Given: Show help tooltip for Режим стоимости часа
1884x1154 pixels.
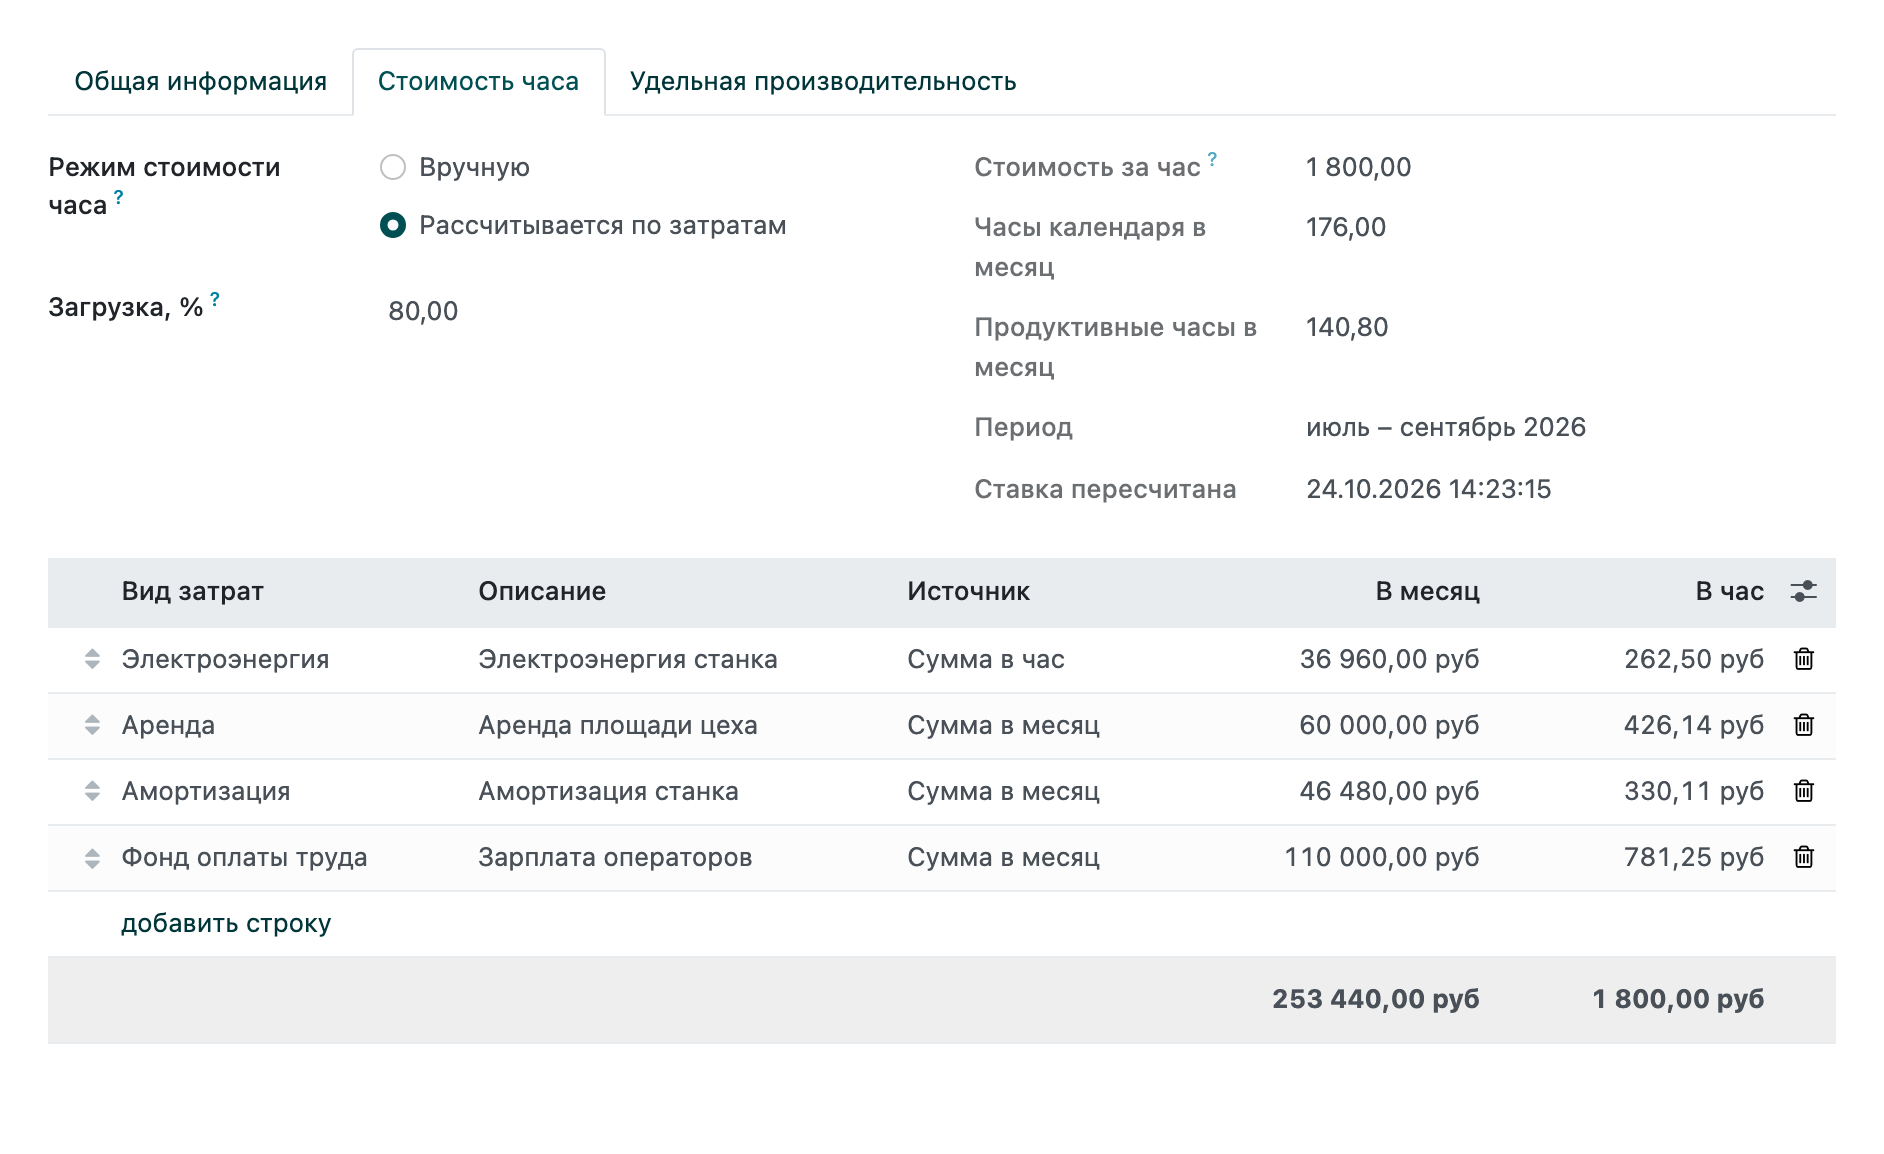Looking at the screenshot, I should coord(119,197).
